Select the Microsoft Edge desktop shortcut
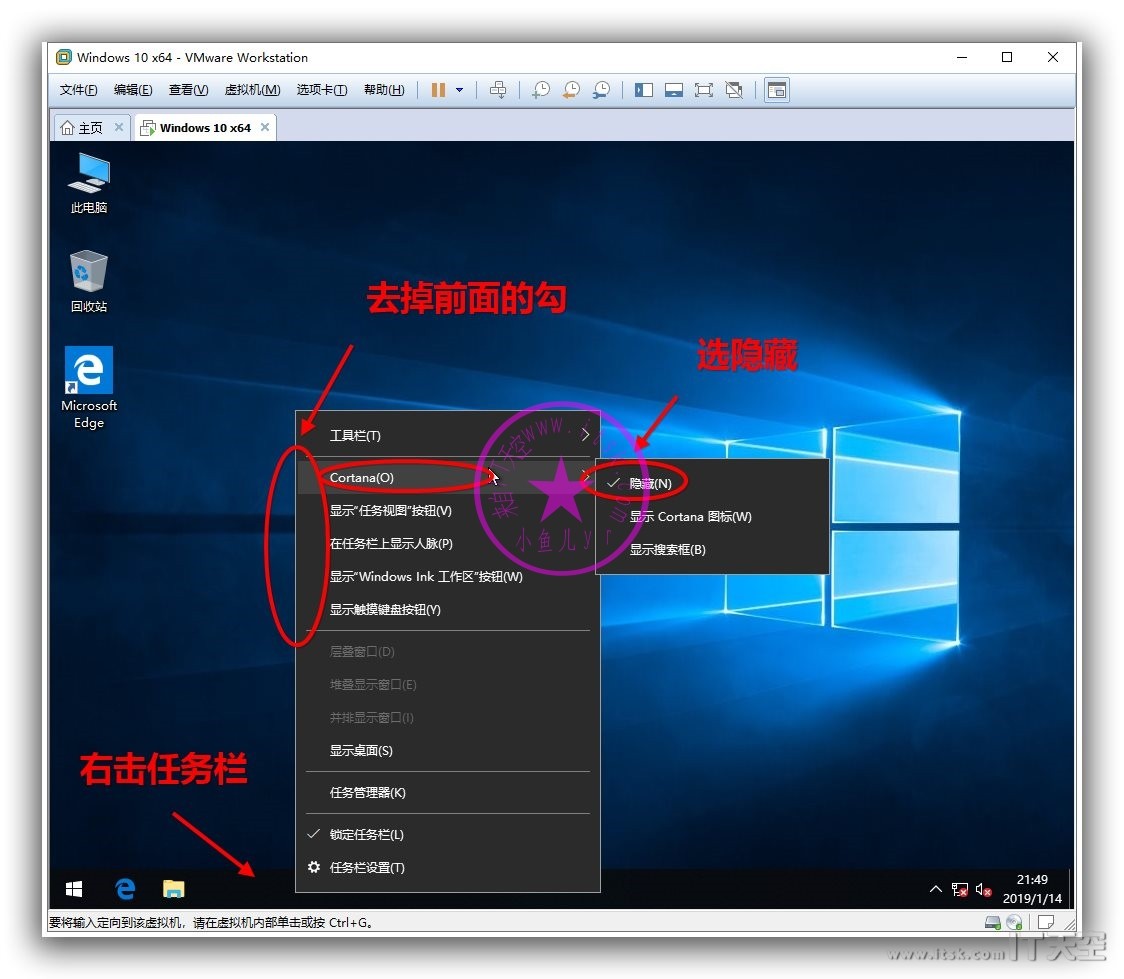The width and height of the screenshot is (1124, 979). click(89, 388)
